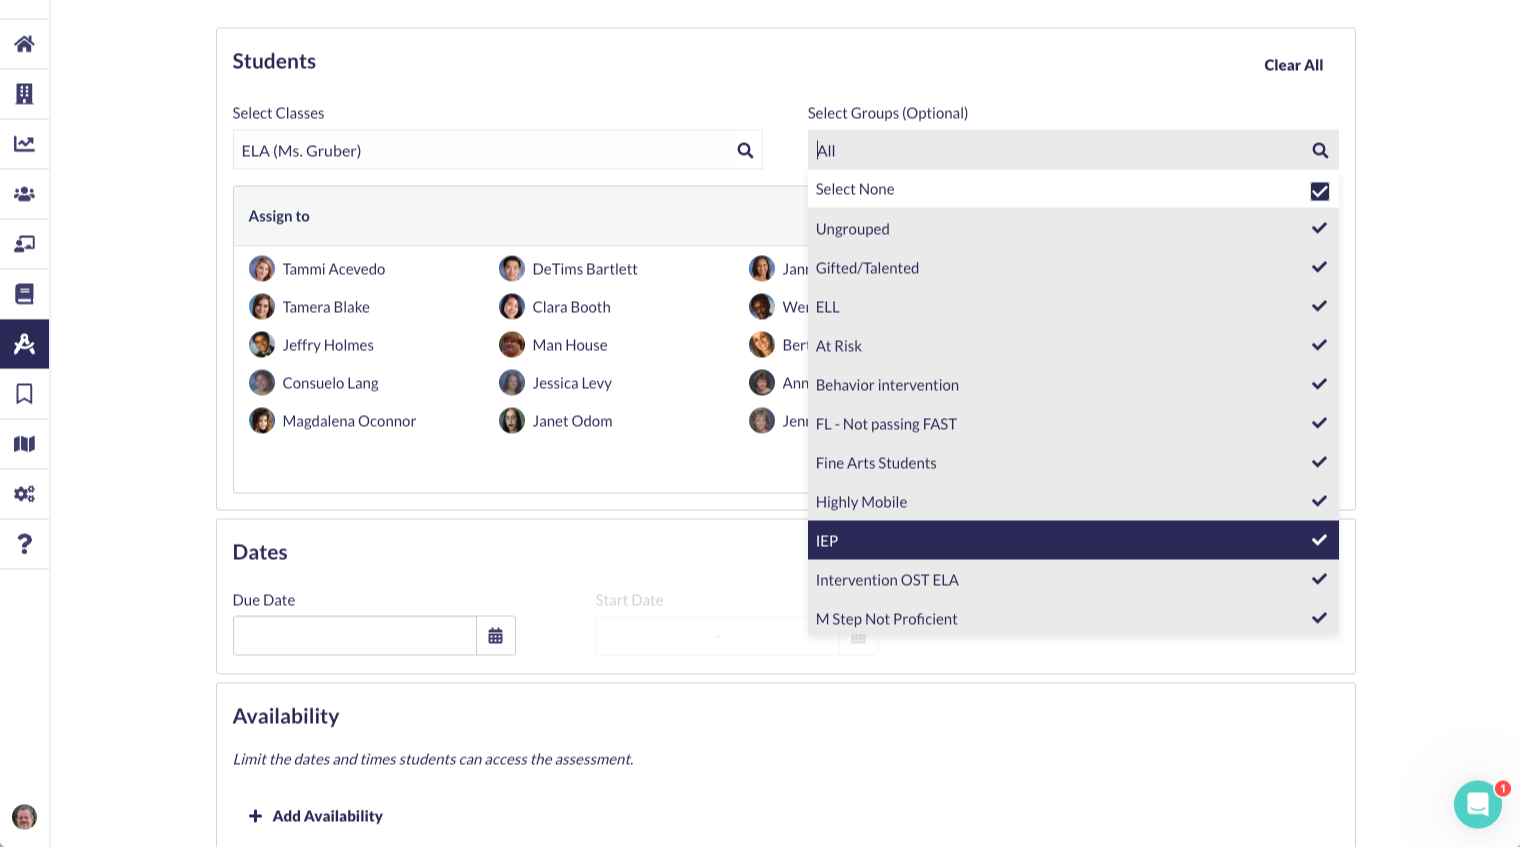Open the Select Groups dropdown search
1520x847 pixels.
(1320, 150)
